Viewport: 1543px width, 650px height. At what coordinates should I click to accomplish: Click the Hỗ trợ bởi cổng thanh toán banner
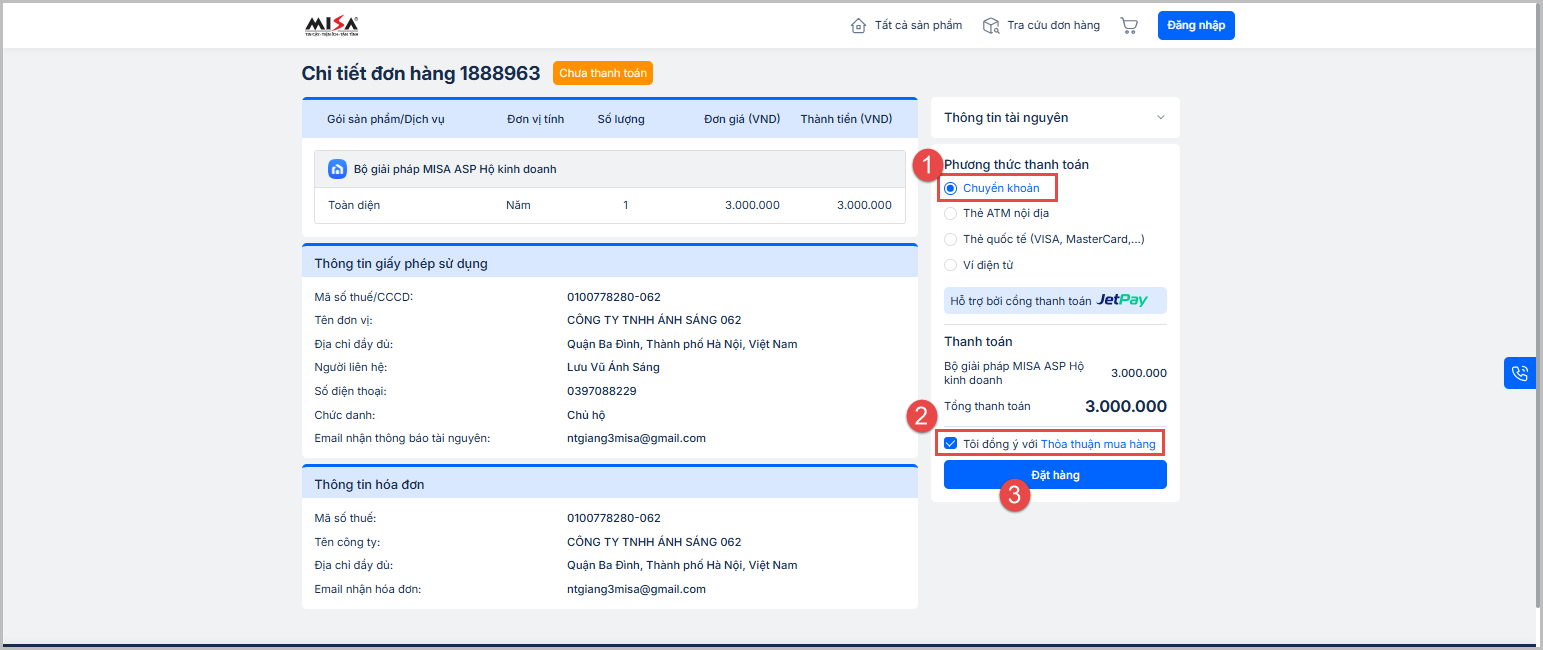click(x=1055, y=300)
